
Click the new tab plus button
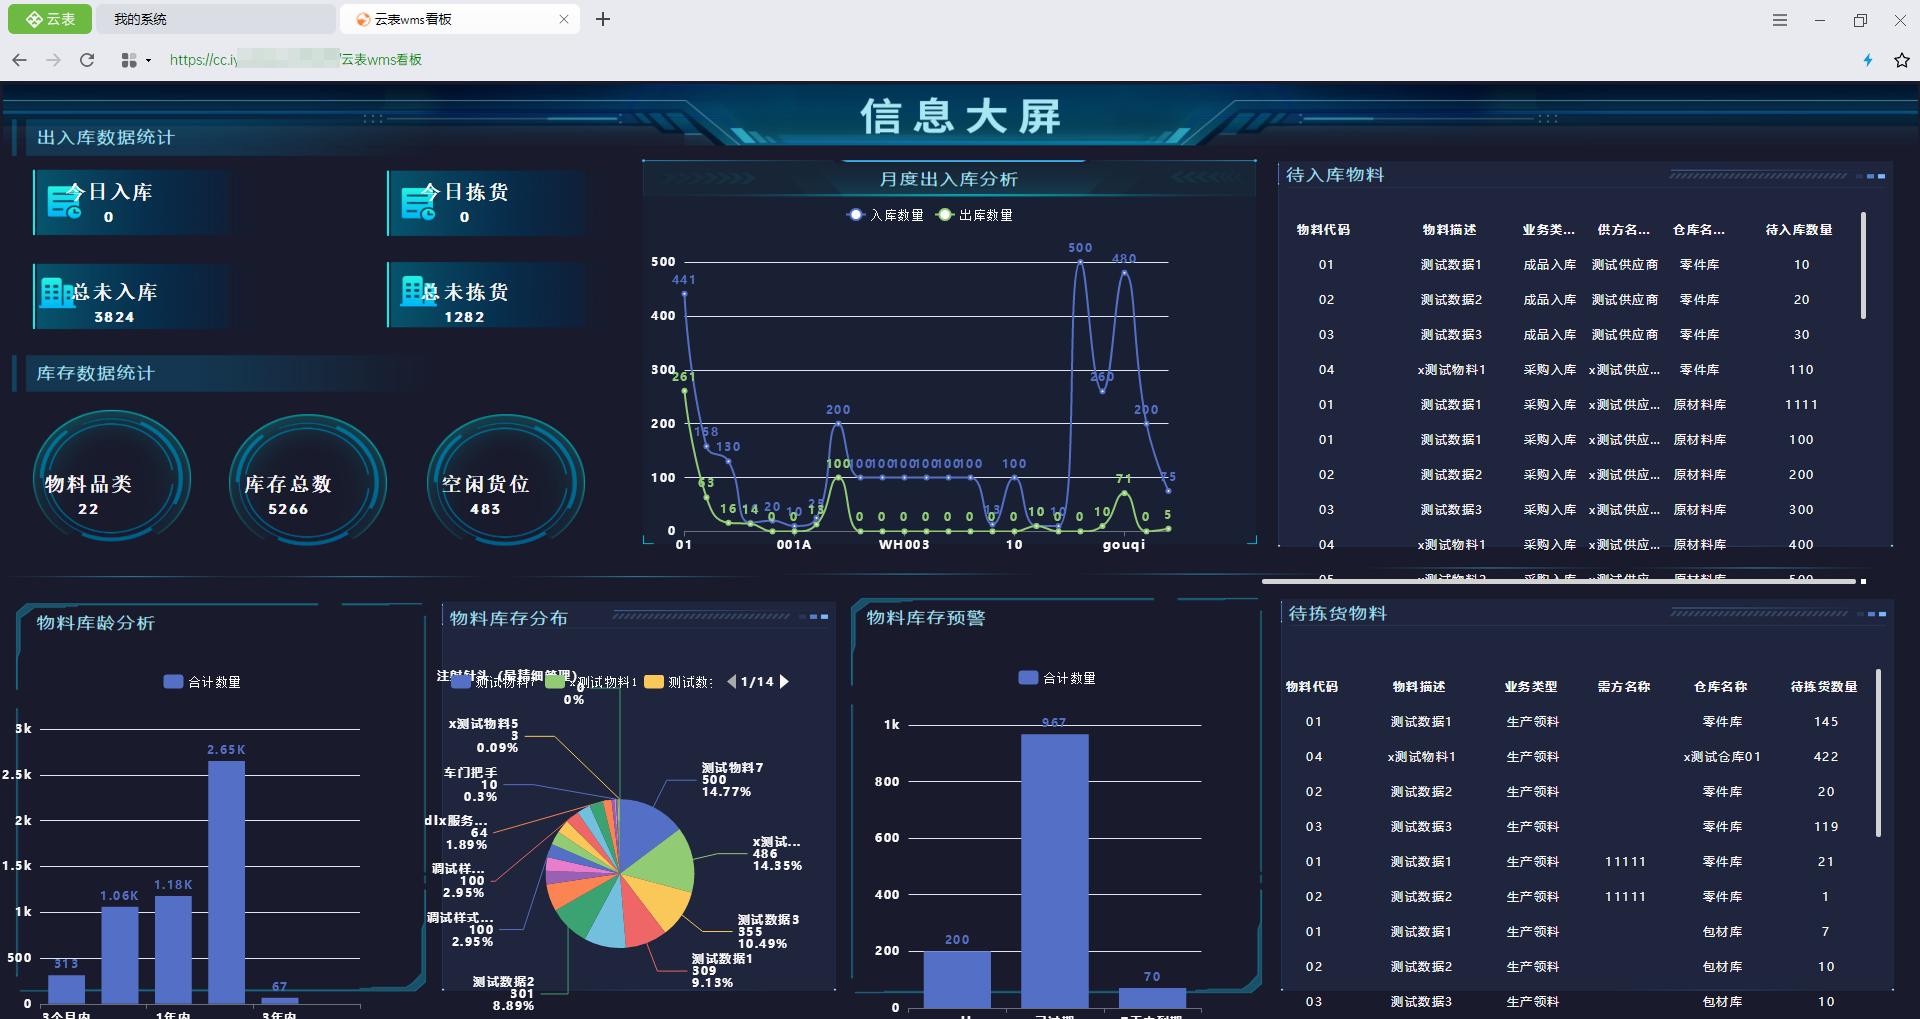tap(603, 18)
